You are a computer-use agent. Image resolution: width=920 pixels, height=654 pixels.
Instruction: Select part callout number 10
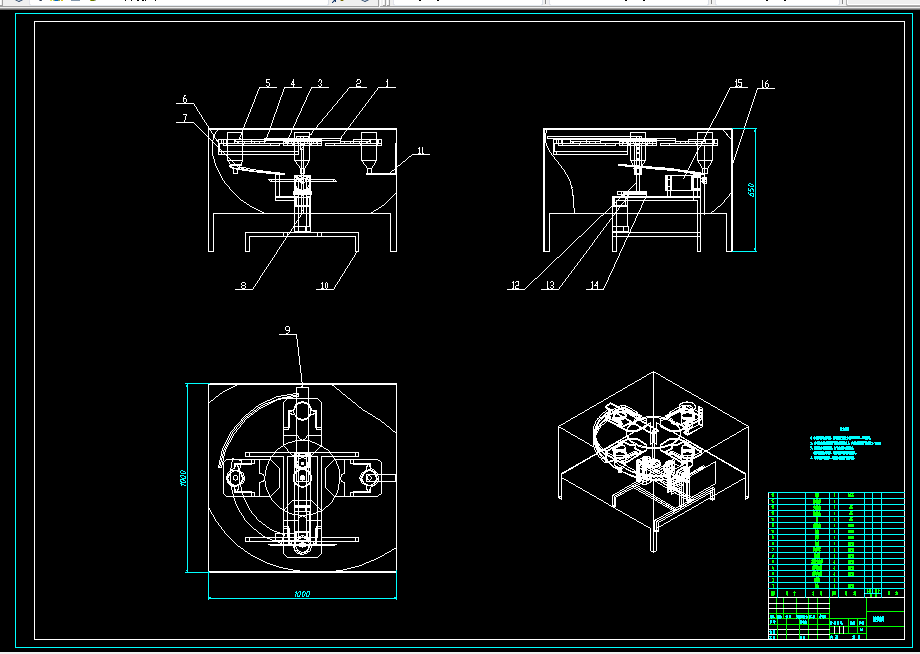click(x=324, y=286)
